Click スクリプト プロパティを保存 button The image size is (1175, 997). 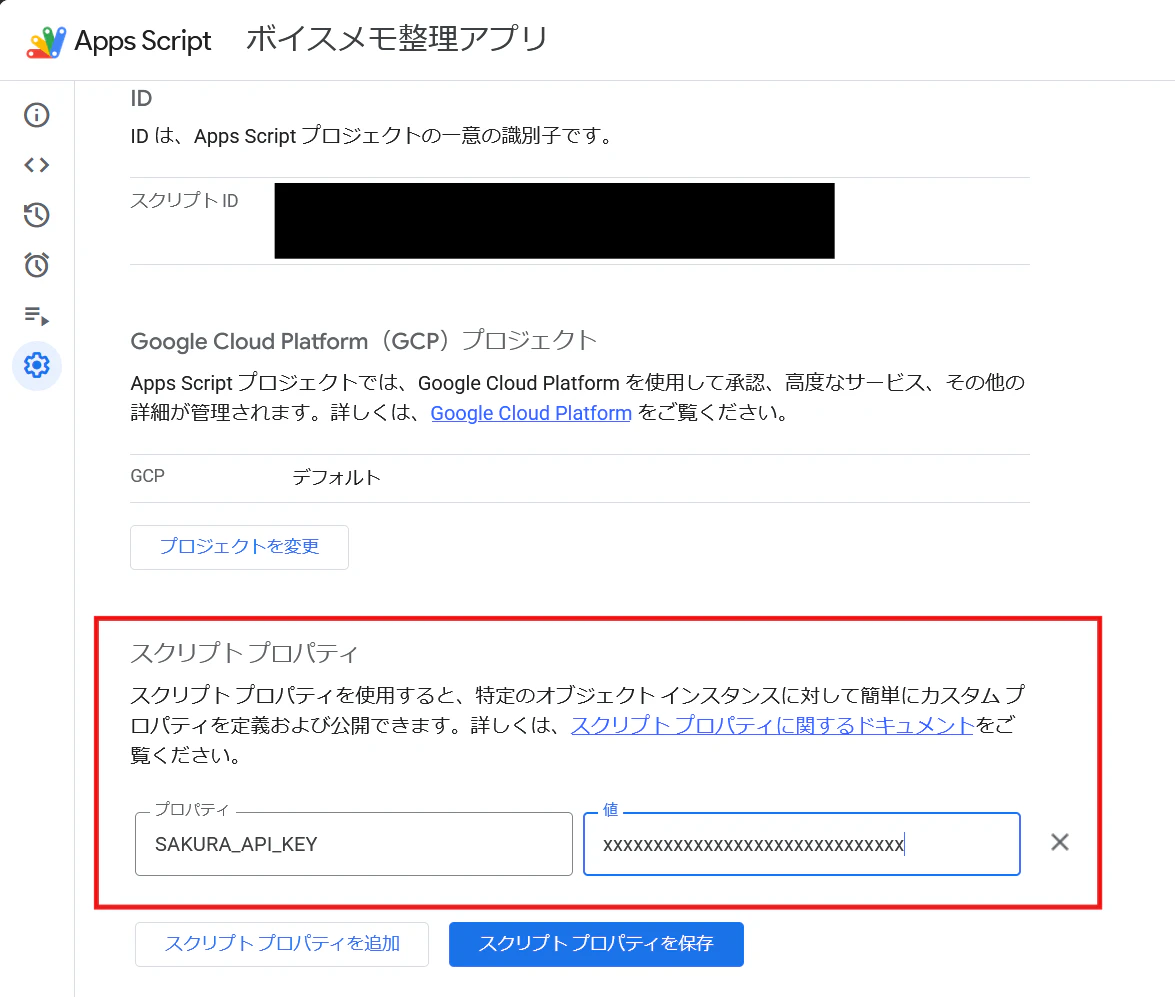click(x=596, y=944)
